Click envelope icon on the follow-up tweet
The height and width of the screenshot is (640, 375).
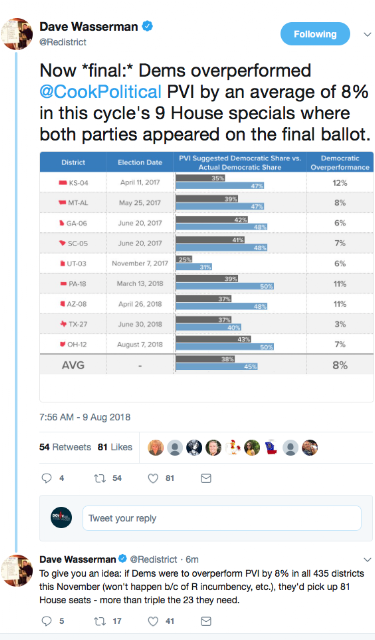(206, 622)
